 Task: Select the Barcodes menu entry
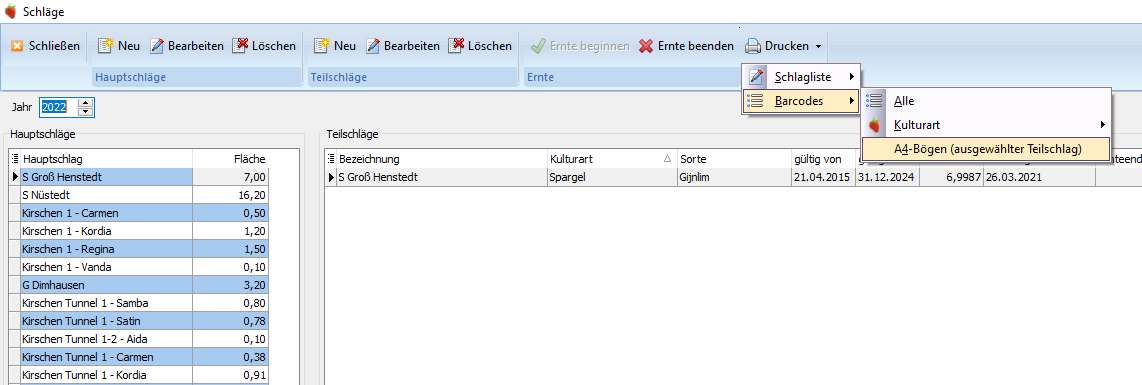point(801,100)
